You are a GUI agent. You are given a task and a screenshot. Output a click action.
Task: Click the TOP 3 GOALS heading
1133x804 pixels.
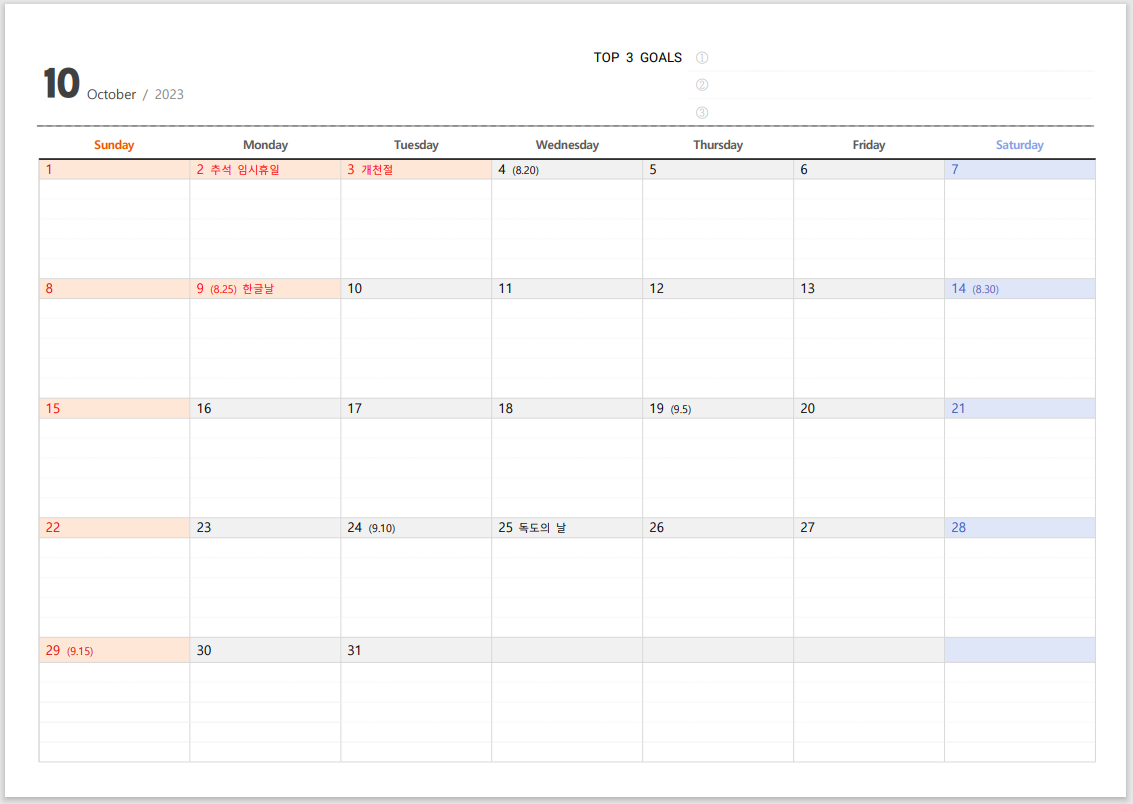click(x=637, y=58)
